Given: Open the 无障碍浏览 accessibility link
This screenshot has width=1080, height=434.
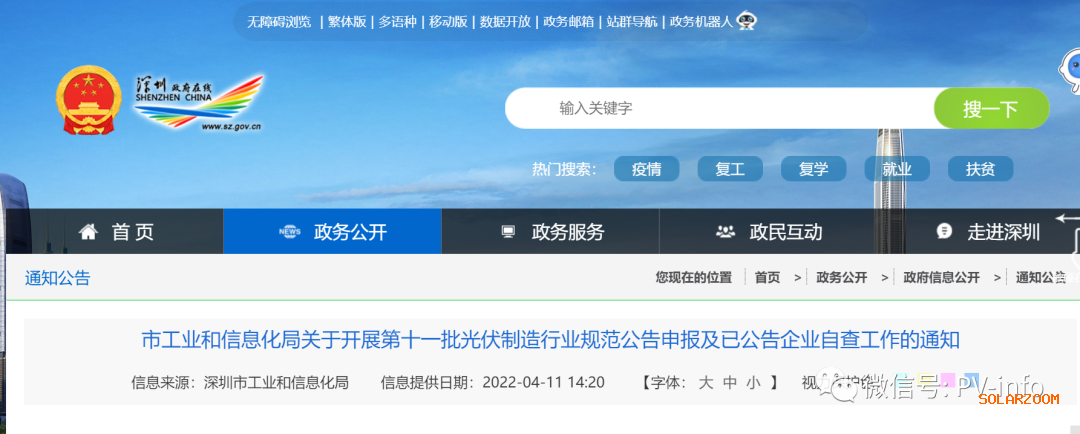Looking at the screenshot, I should coord(279,21).
